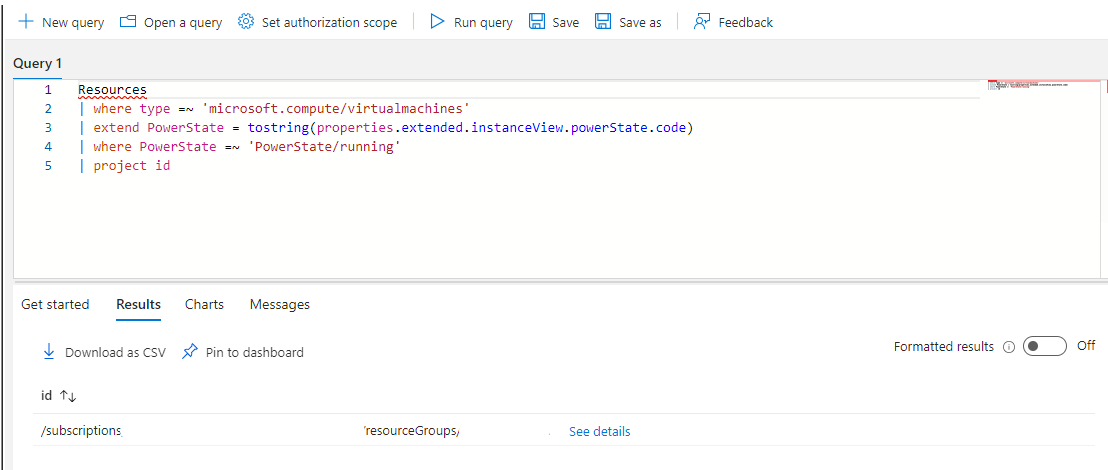Screen dimensions: 1108x470
Task: Click the Download as CSV arrow icon
Action: coord(49,352)
